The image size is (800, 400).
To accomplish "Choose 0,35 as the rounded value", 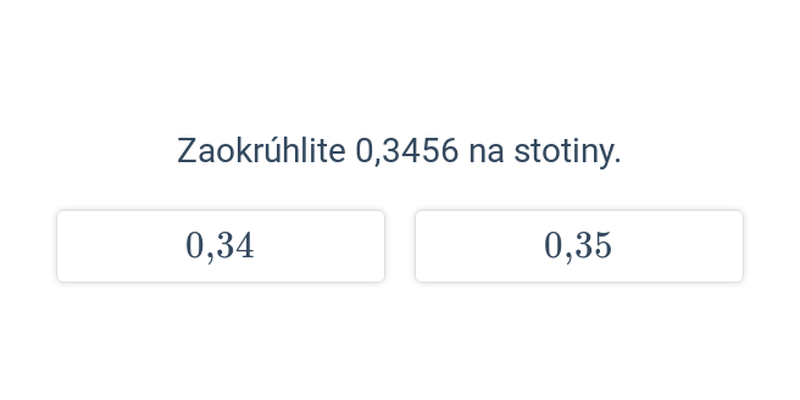I will [579, 246].
